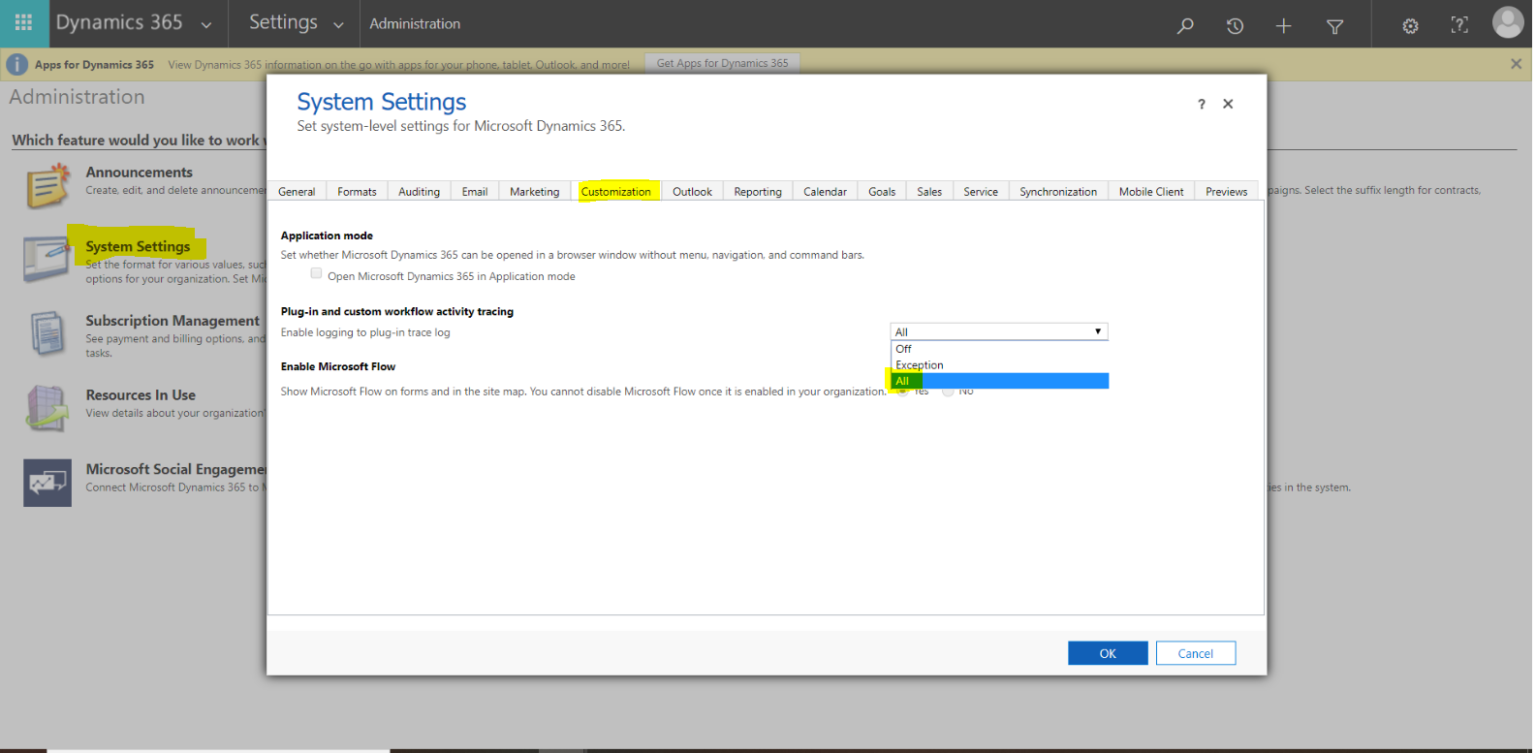Viewport: 1536px width, 753px height.
Task: Open the Synchronization settings tab
Action: 1057,191
